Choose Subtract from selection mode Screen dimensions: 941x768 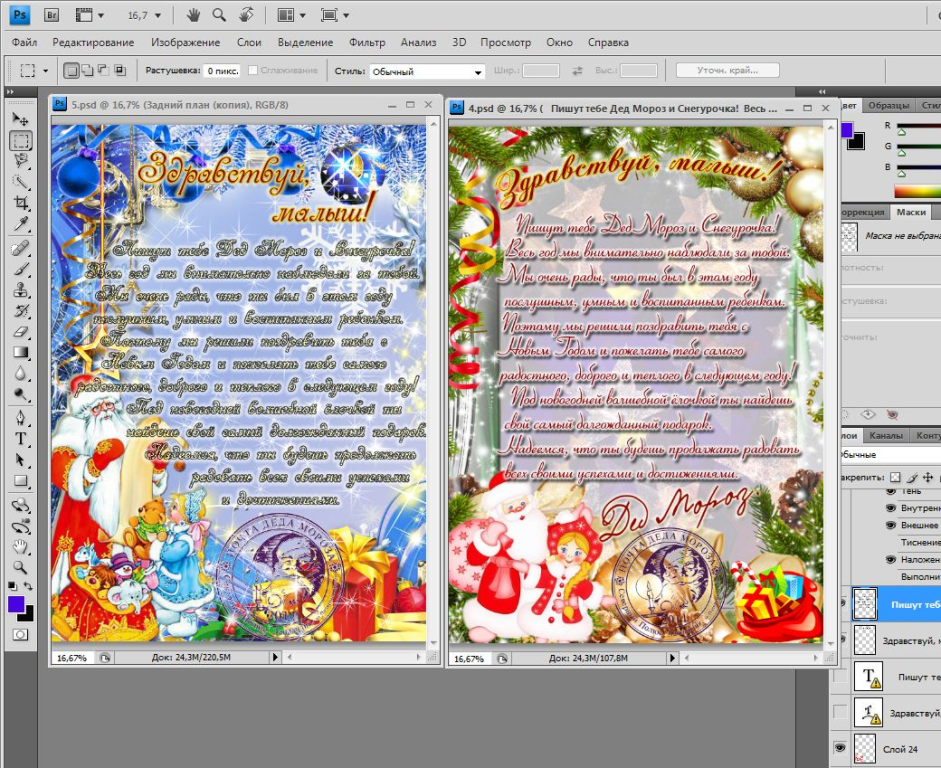103,71
